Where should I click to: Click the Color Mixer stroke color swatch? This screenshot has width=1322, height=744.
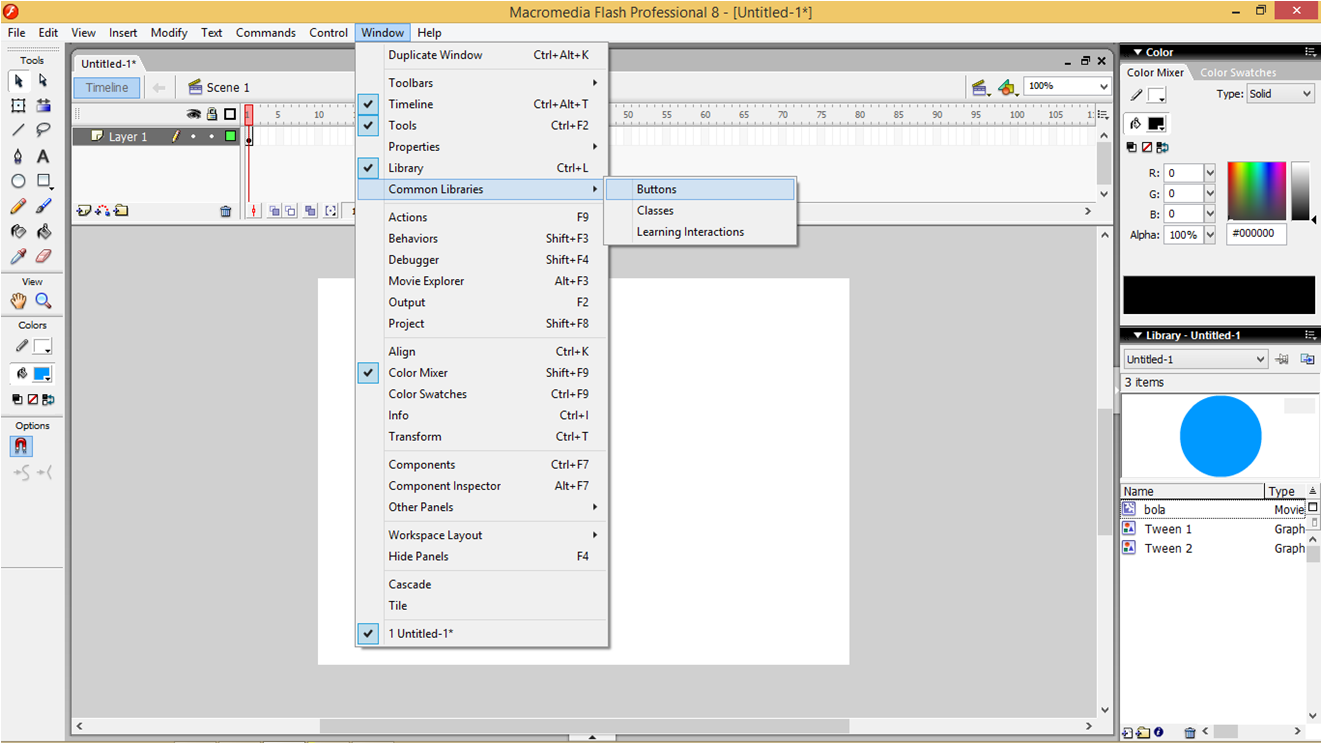[1157, 95]
